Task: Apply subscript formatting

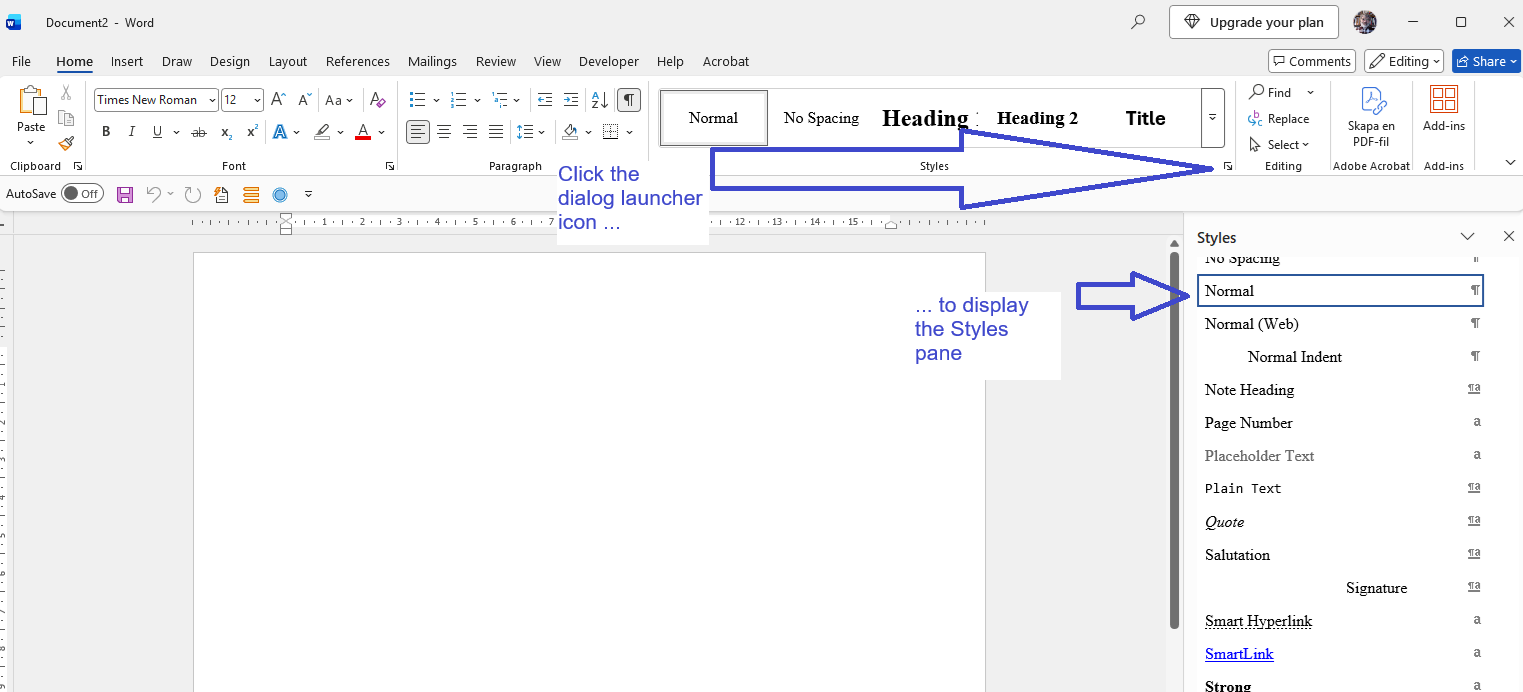Action: click(226, 132)
